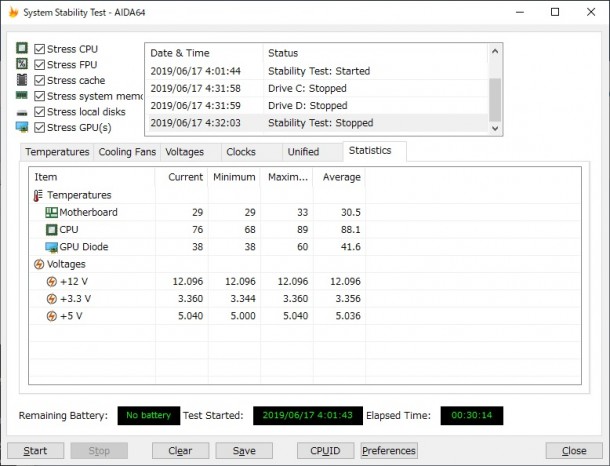
Task: Click the Motherboard row icon
Action: click(51, 212)
